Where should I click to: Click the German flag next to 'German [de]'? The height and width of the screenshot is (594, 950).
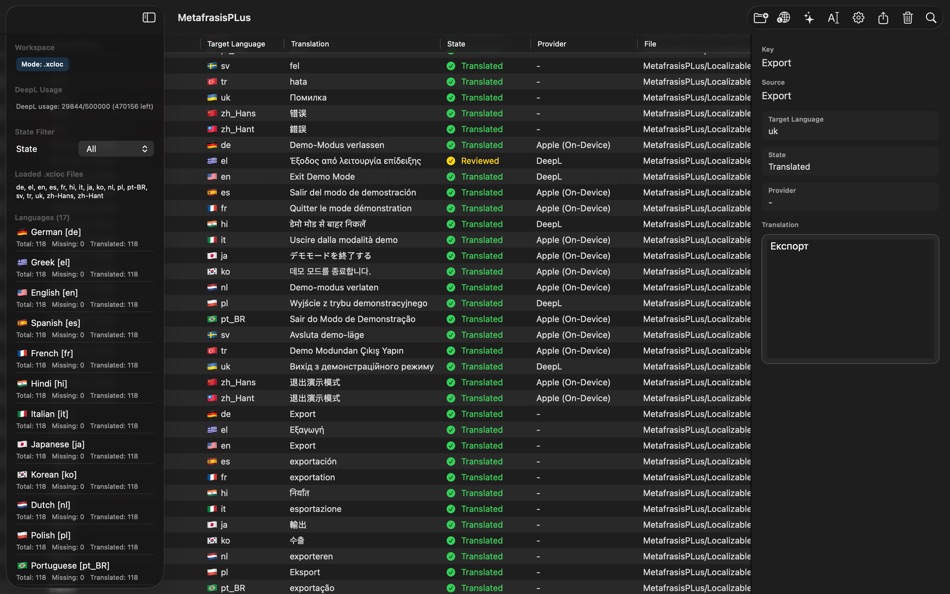click(x=22, y=232)
